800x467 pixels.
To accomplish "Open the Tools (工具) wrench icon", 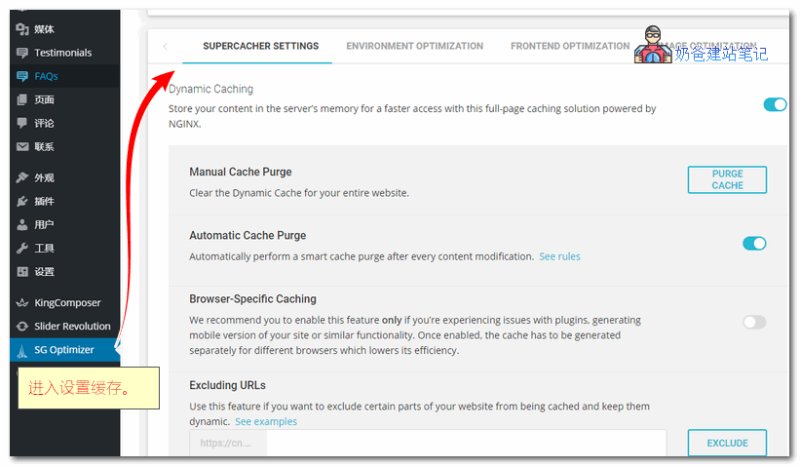I will (x=22, y=248).
